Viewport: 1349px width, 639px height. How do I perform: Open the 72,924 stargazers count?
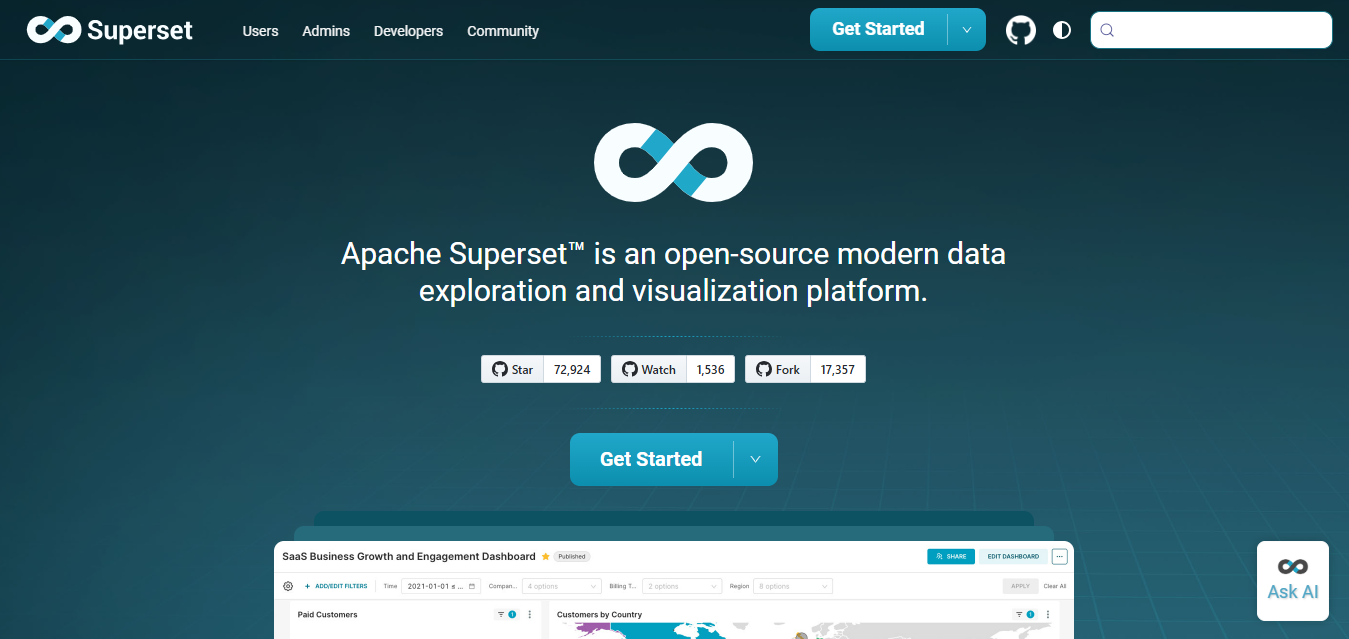click(x=572, y=369)
